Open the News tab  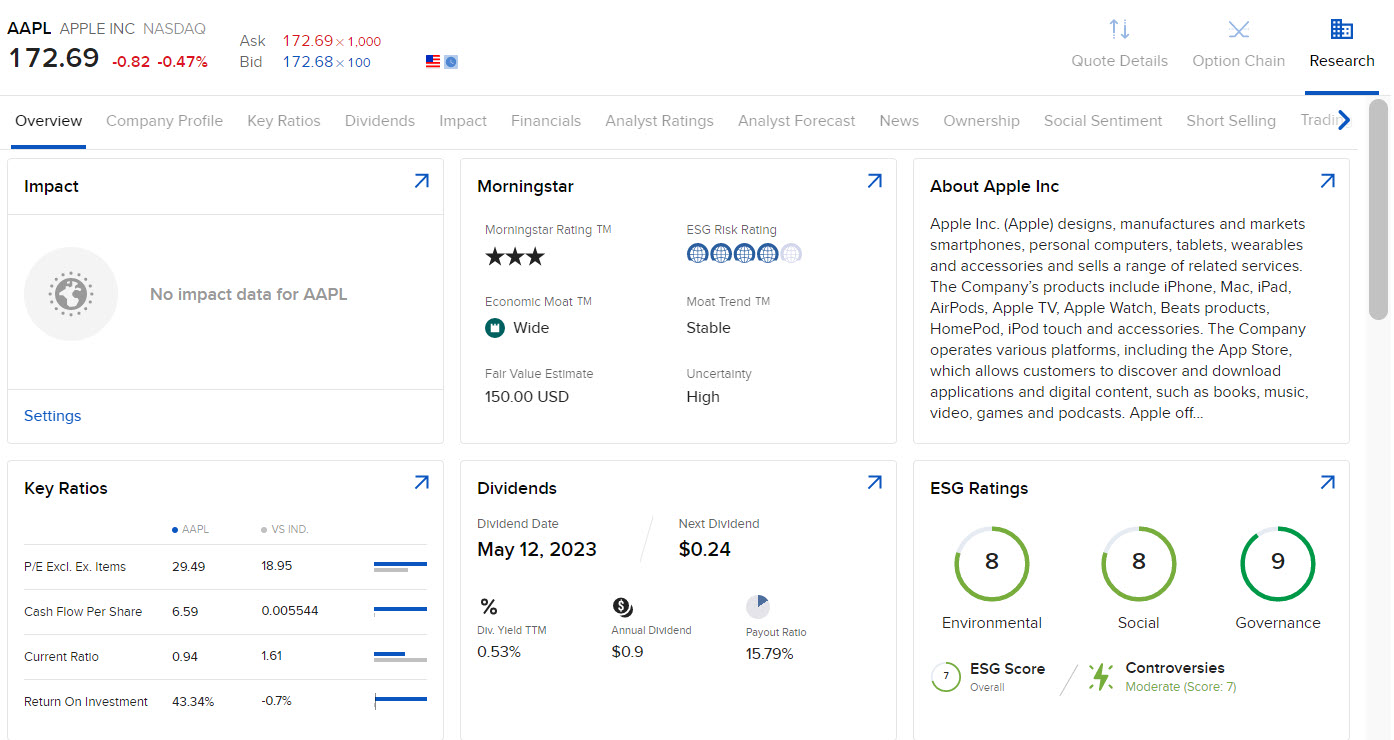(x=899, y=121)
